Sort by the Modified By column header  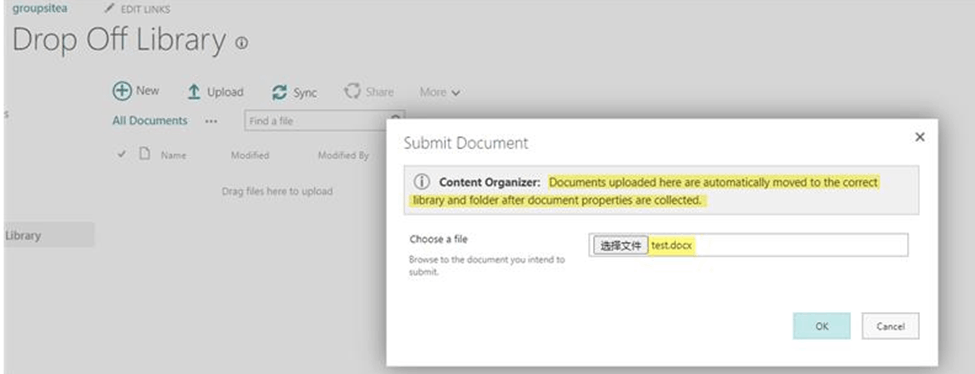[x=343, y=155]
